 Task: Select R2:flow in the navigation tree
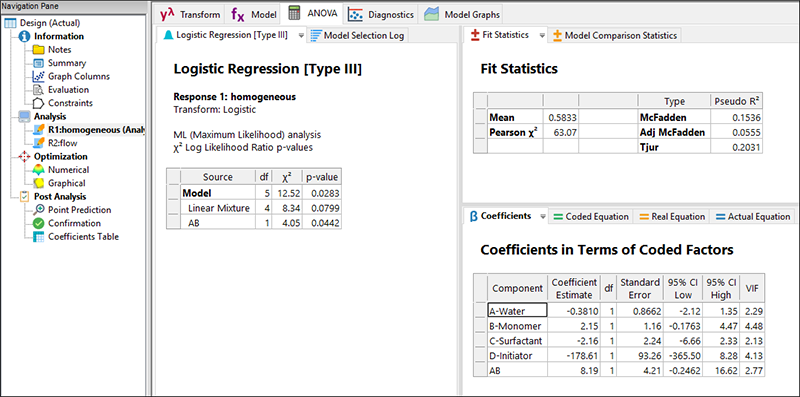63,143
